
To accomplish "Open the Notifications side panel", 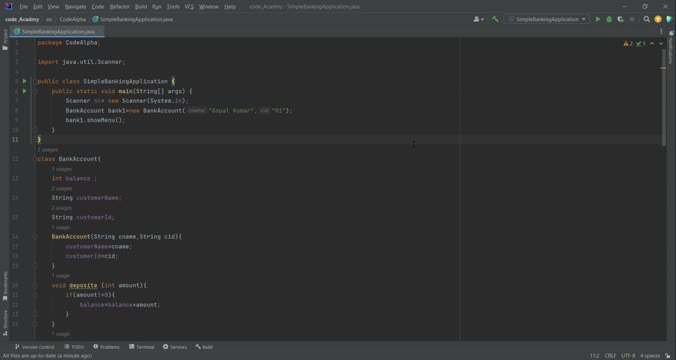I will [x=671, y=47].
